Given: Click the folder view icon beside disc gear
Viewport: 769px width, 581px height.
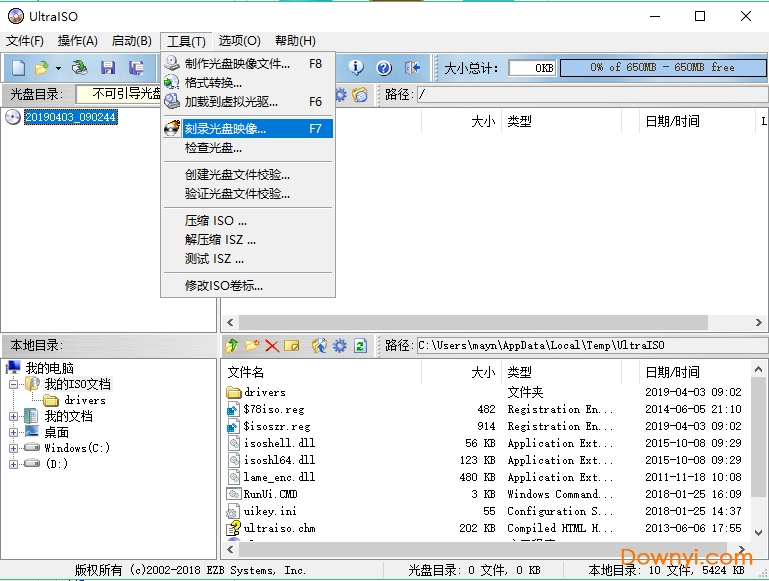Looking at the screenshot, I should (x=360, y=94).
